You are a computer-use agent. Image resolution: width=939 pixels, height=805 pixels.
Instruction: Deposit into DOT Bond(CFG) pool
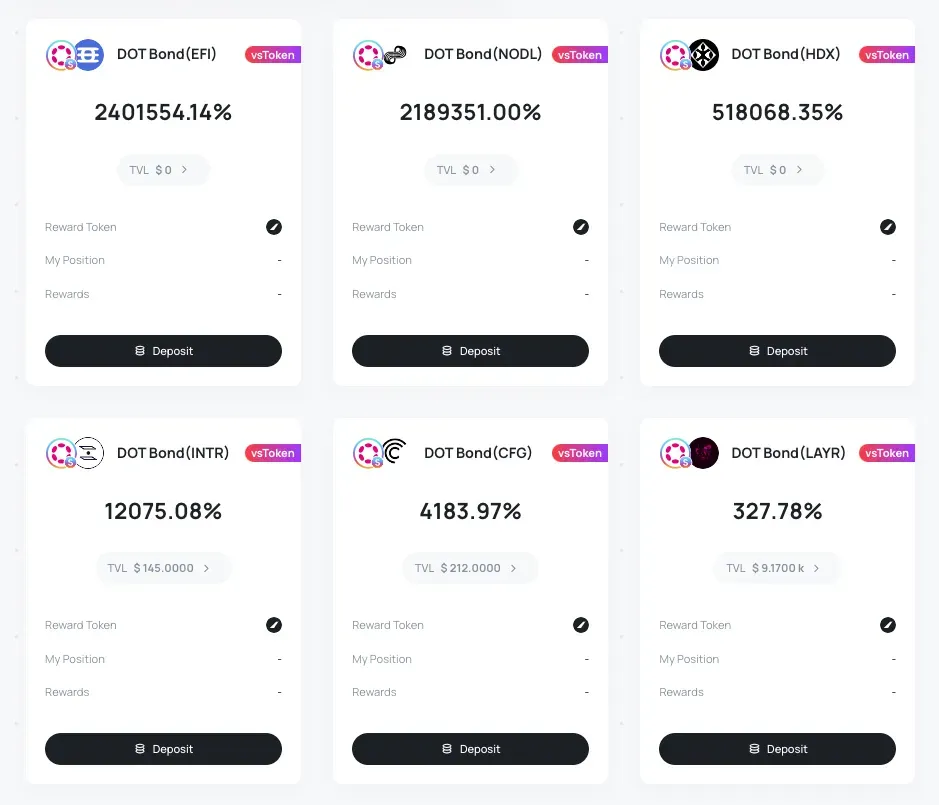coord(470,749)
